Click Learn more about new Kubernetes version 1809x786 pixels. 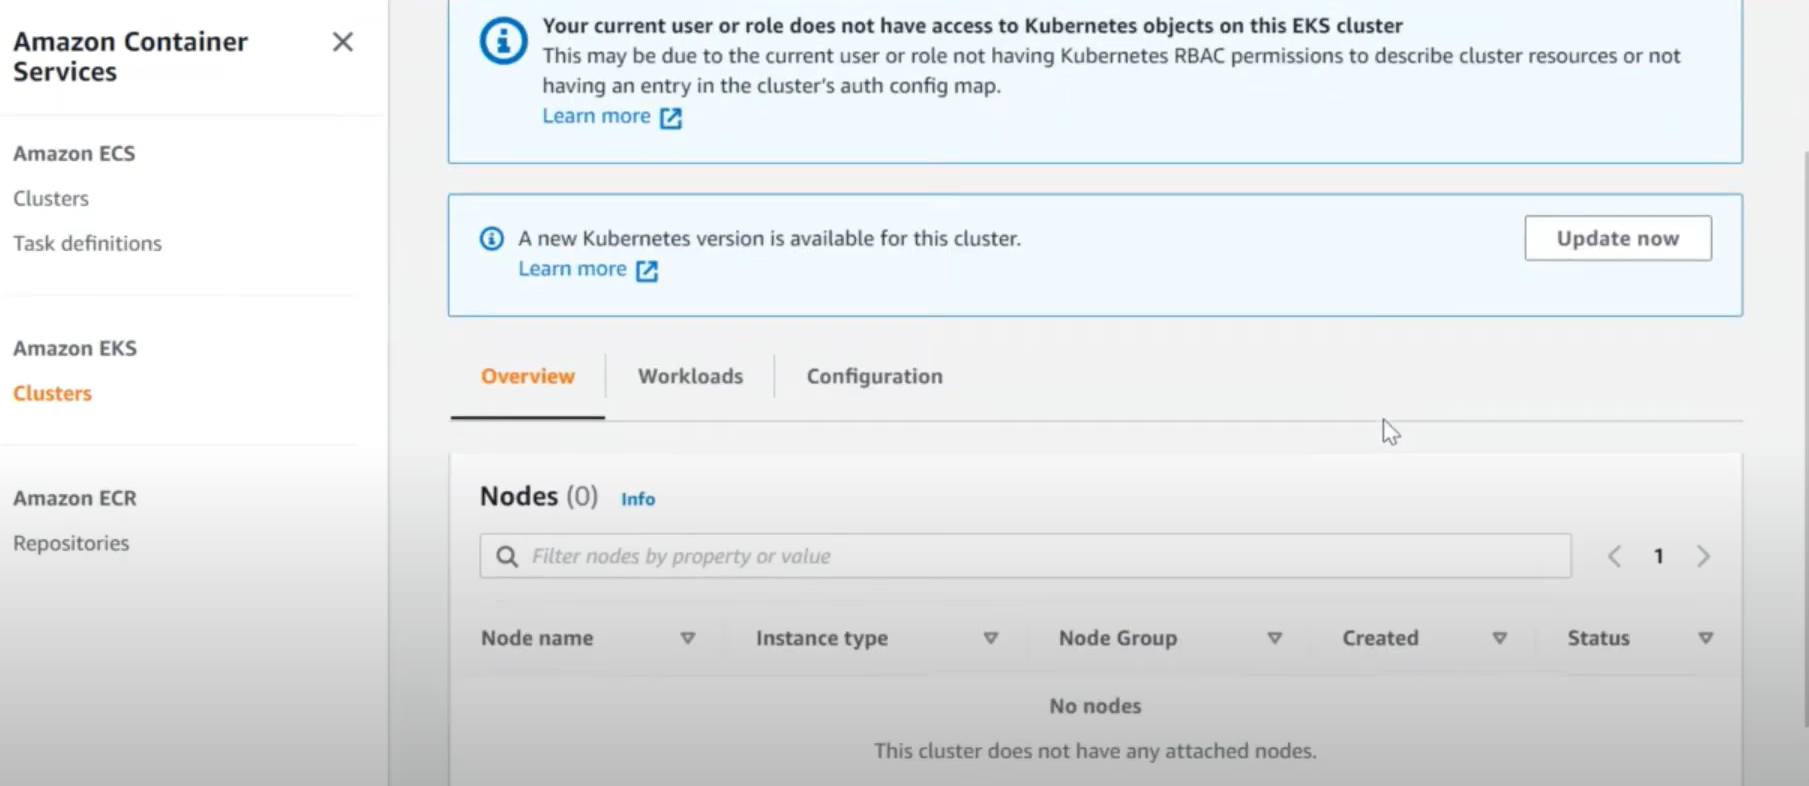click(x=572, y=269)
